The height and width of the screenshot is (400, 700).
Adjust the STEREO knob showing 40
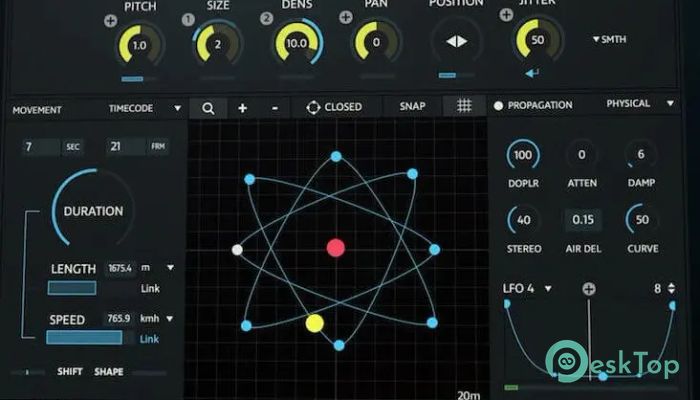pyautogui.click(x=524, y=220)
